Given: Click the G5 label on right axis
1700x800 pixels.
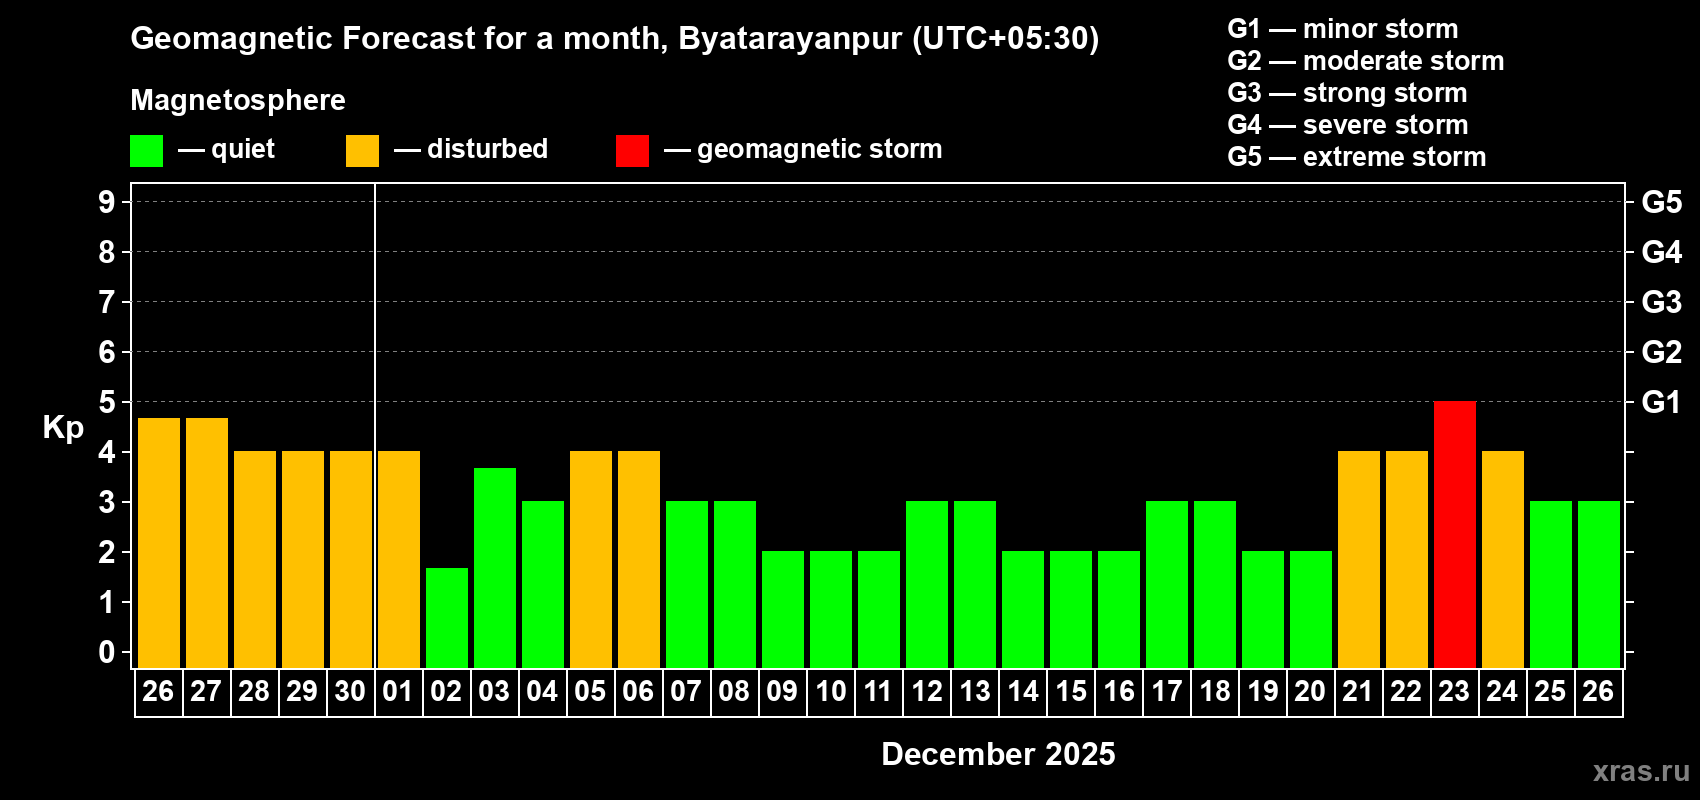Looking at the screenshot, I should click(x=1661, y=202).
